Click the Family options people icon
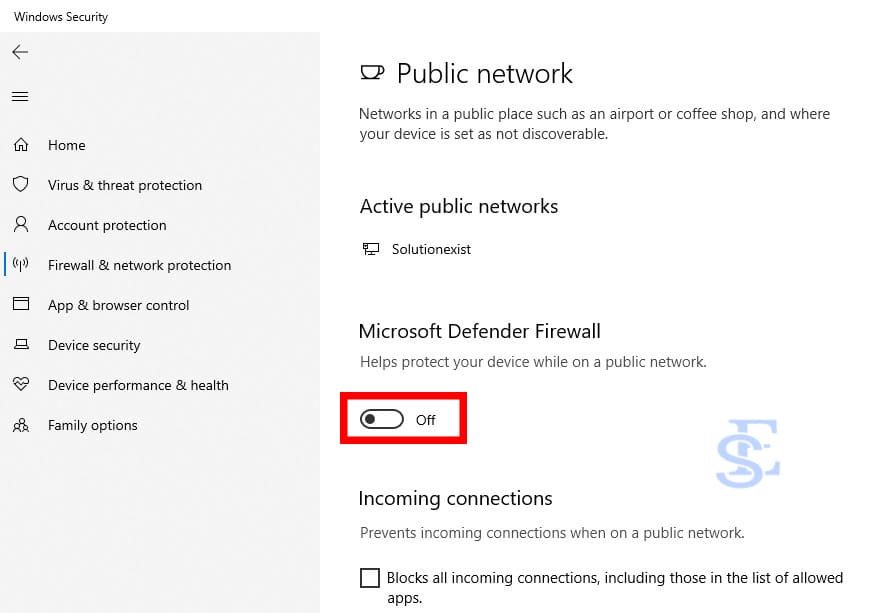The height and width of the screenshot is (613, 889). click(20, 425)
